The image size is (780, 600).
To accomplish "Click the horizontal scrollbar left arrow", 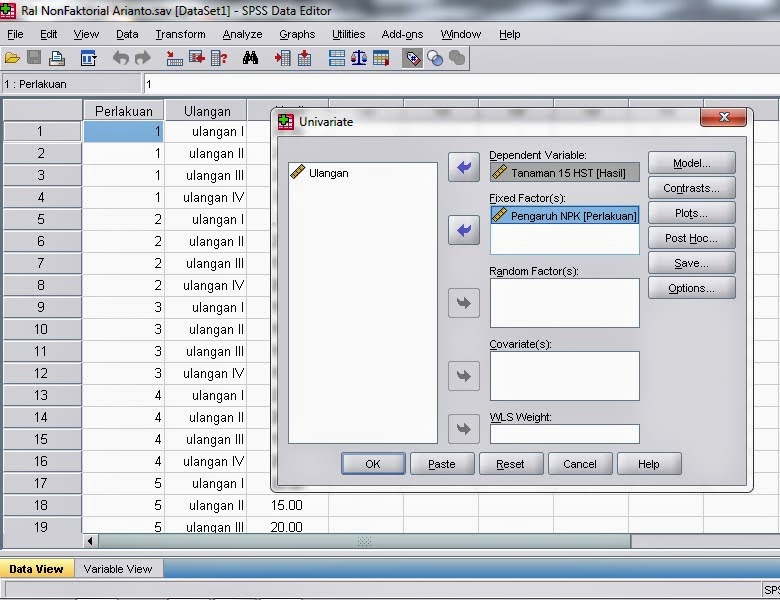I will [x=90, y=541].
